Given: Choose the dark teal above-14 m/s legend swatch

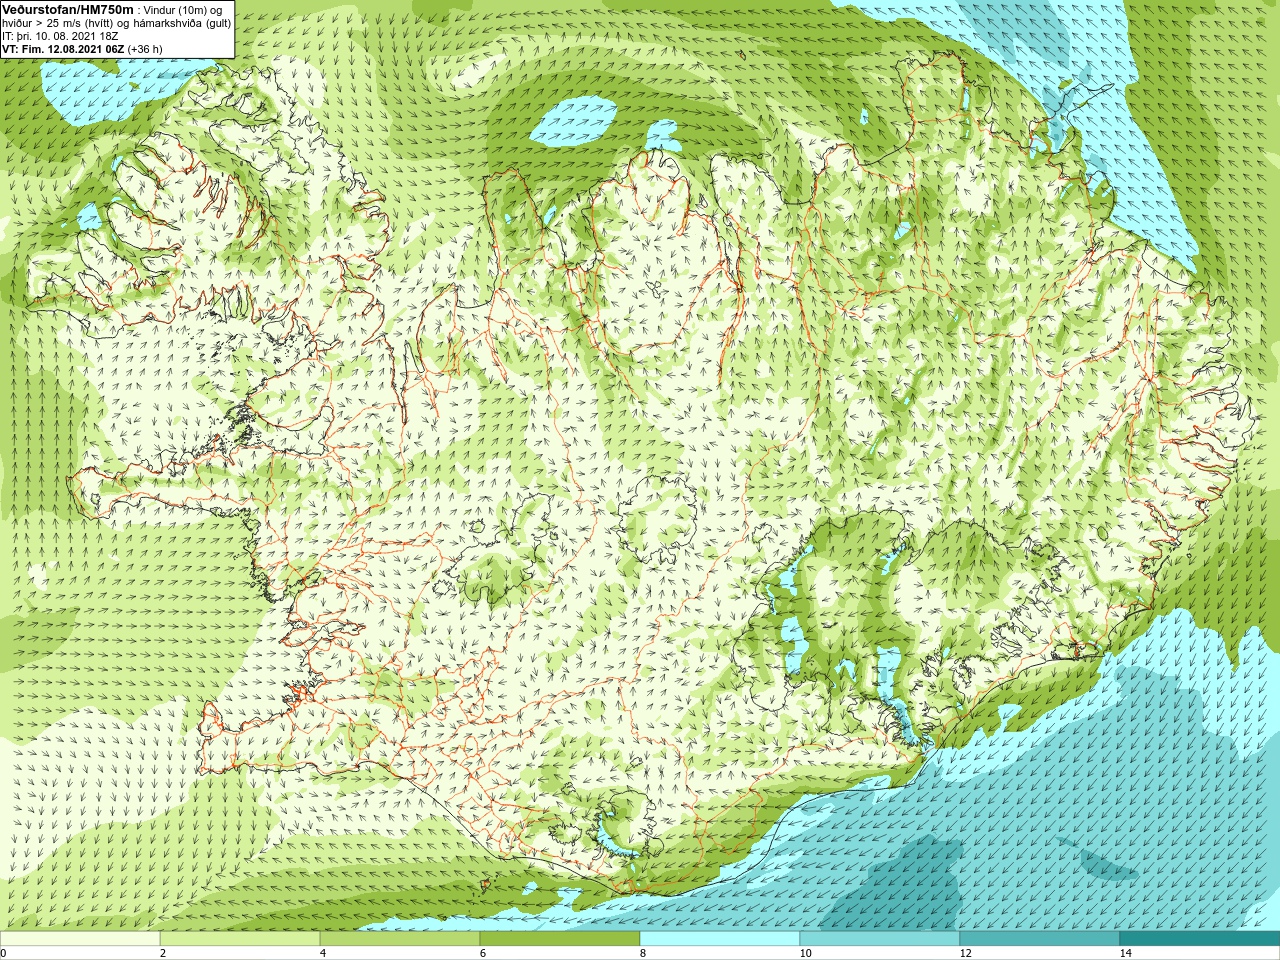Looking at the screenshot, I should click(1200, 939).
